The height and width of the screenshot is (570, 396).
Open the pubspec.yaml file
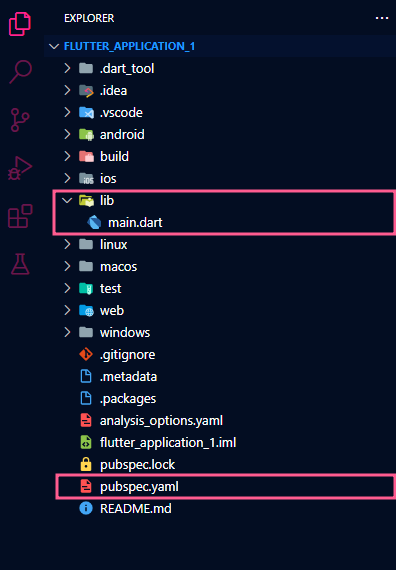click(x=139, y=487)
